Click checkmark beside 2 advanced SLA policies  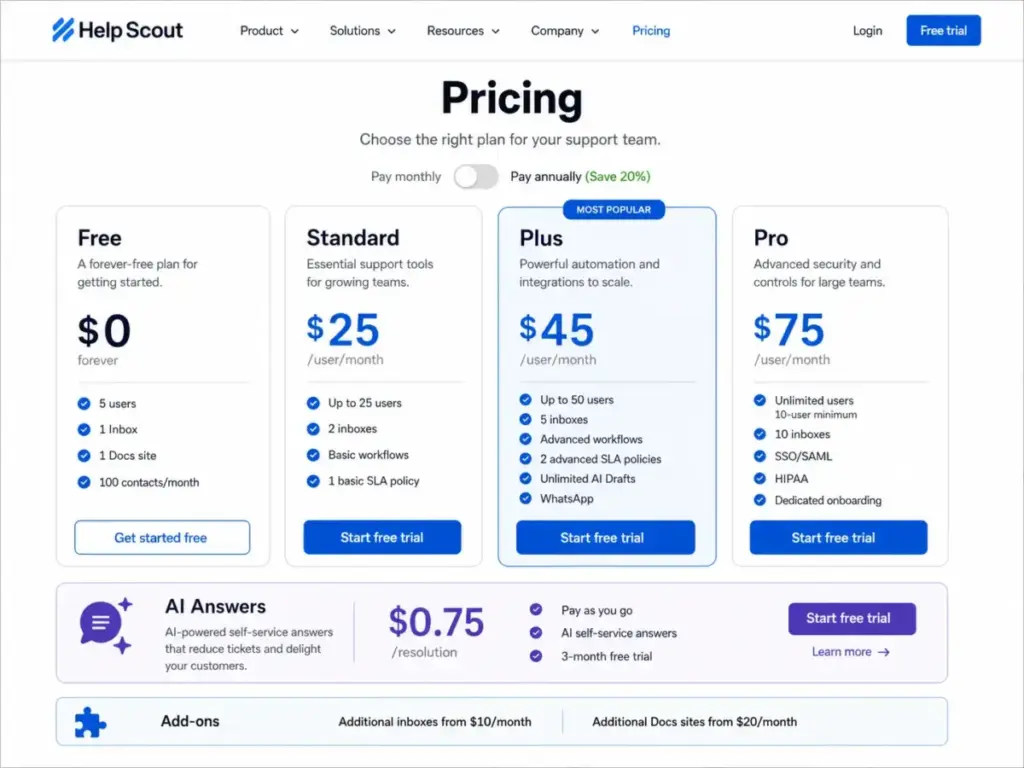point(525,458)
